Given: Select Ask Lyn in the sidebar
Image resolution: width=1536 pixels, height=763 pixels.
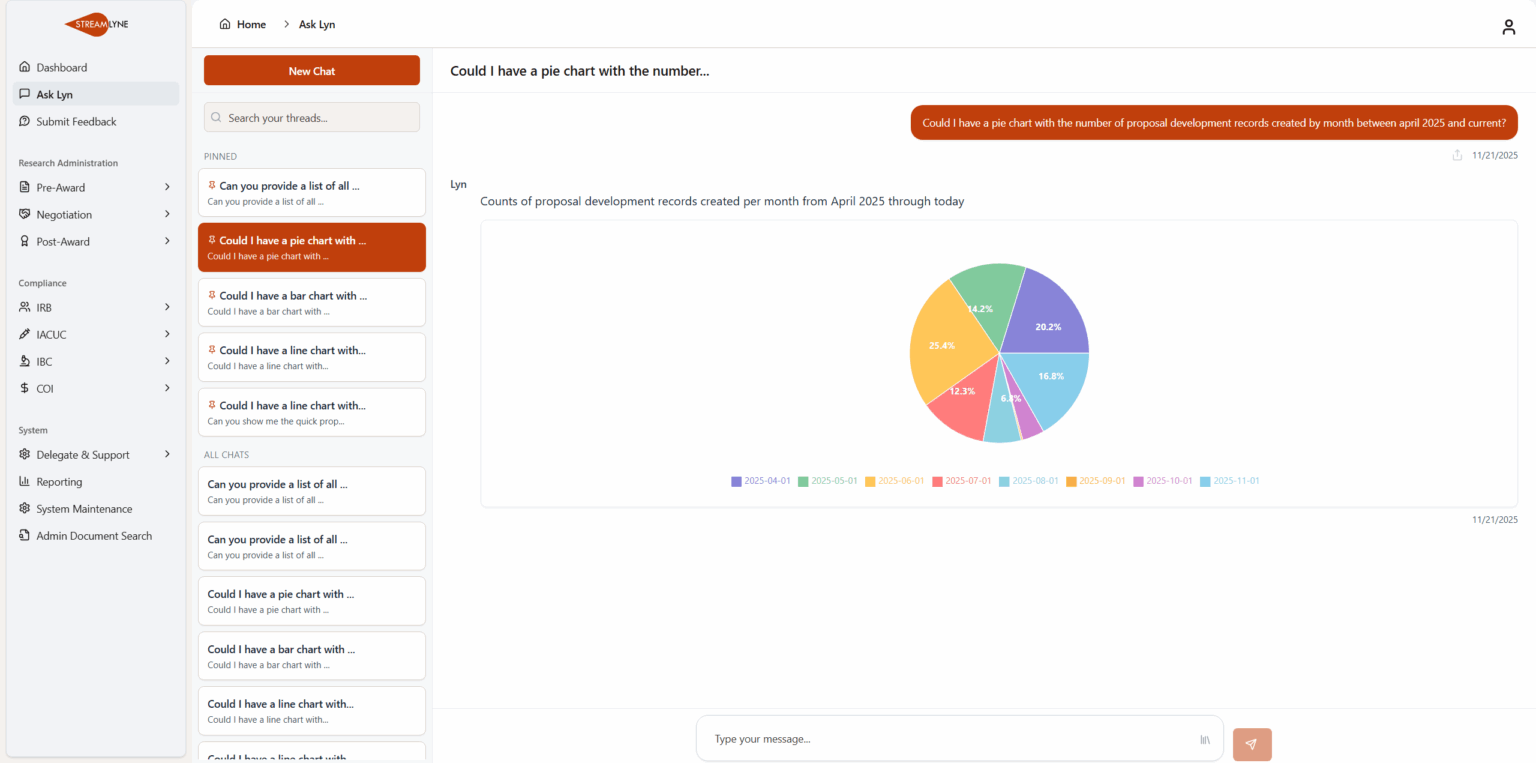Looking at the screenshot, I should tap(55, 95).
